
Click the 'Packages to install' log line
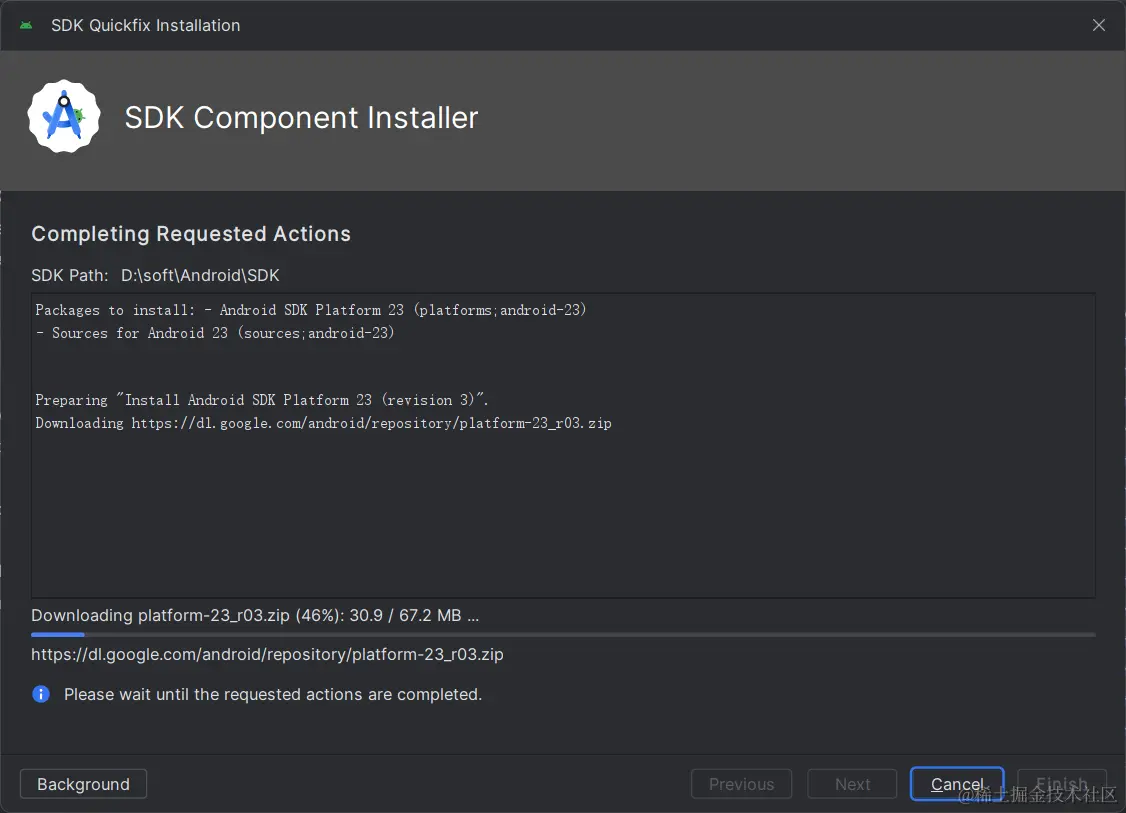pos(310,310)
